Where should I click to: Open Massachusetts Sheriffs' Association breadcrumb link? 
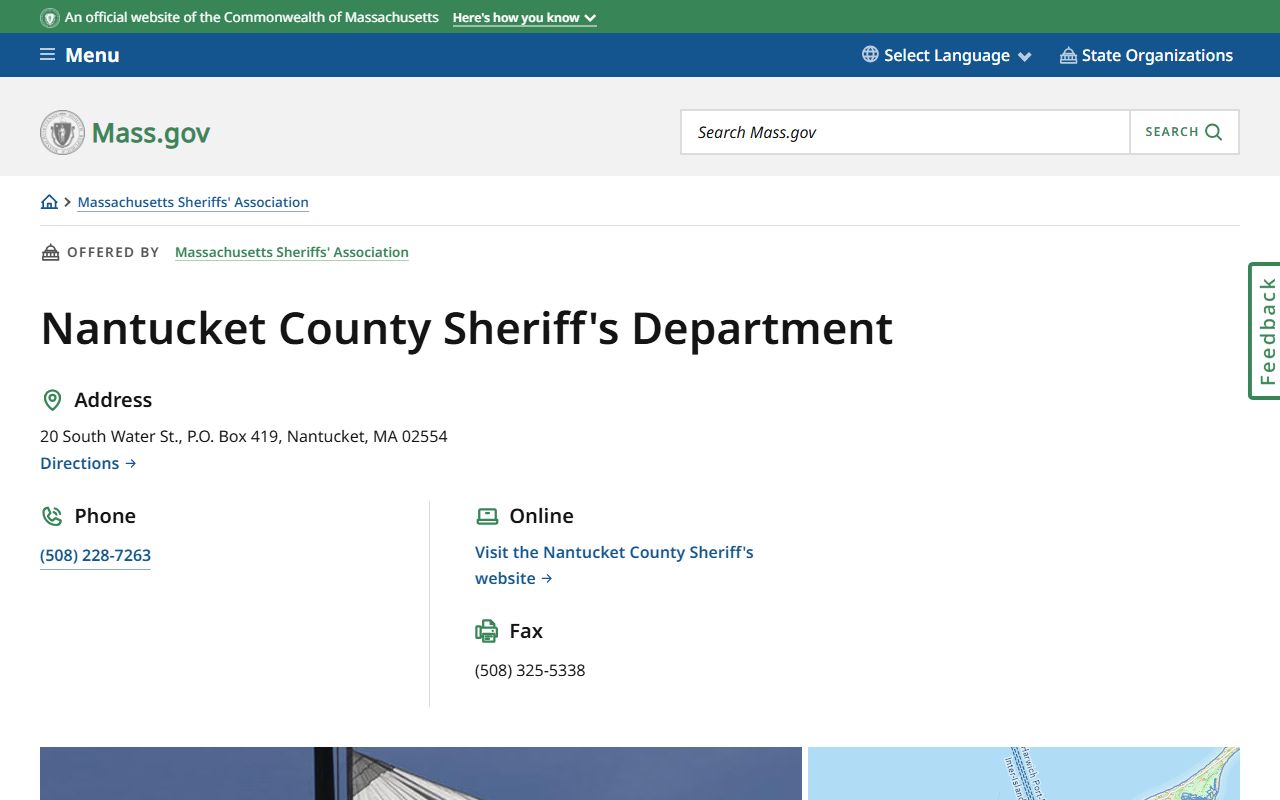coord(193,202)
